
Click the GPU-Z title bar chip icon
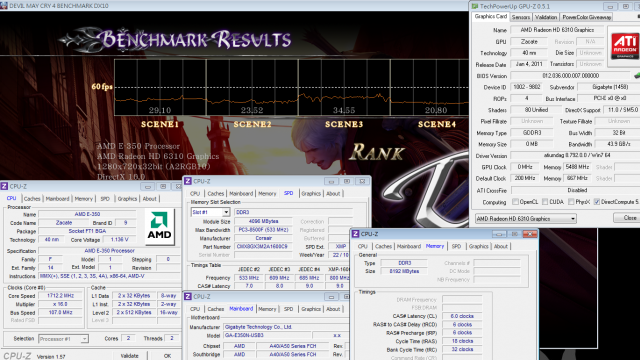475,6
